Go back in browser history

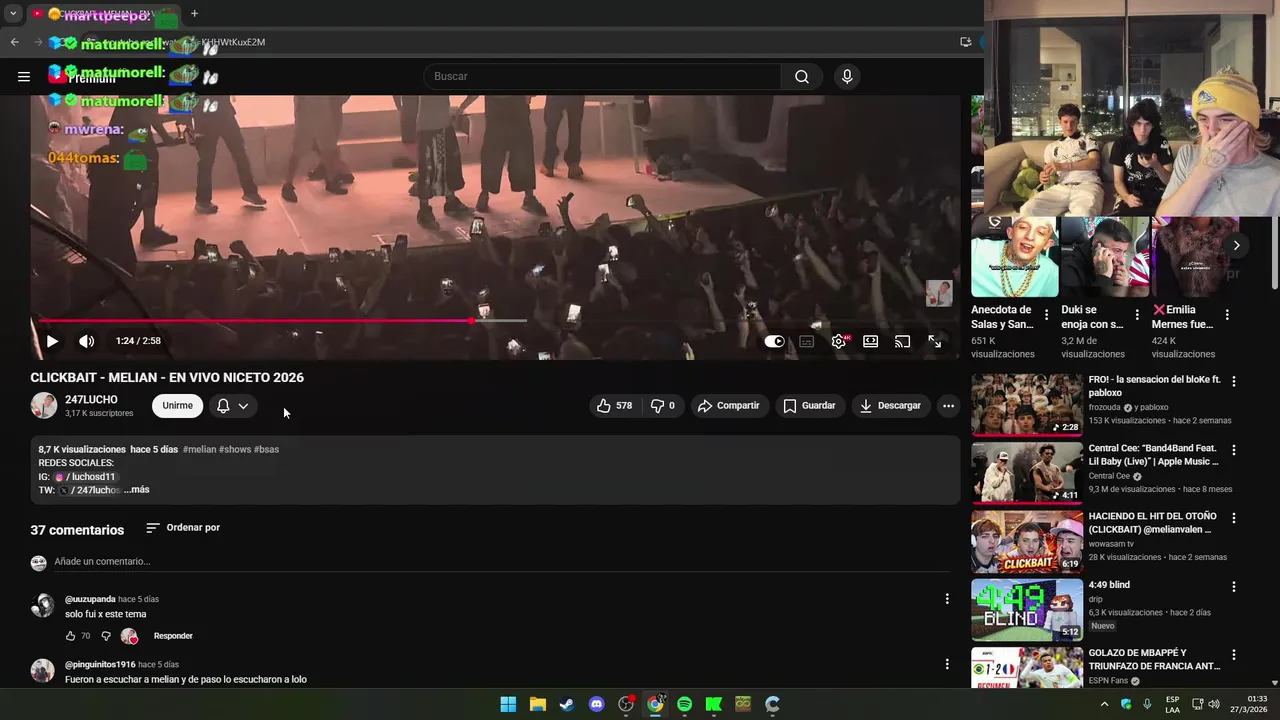(x=14, y=42)
